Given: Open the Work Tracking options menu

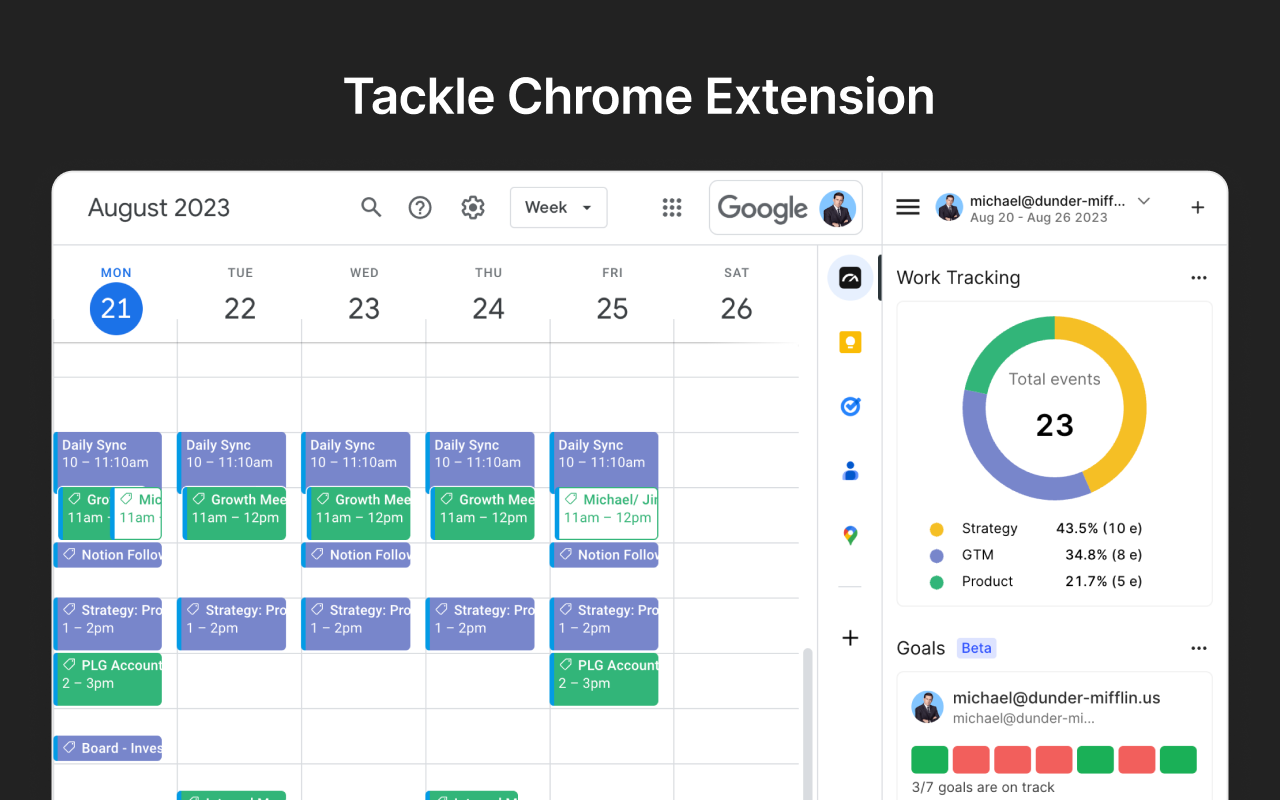Looking at the screenshot, I should [x=1198, y=277].
